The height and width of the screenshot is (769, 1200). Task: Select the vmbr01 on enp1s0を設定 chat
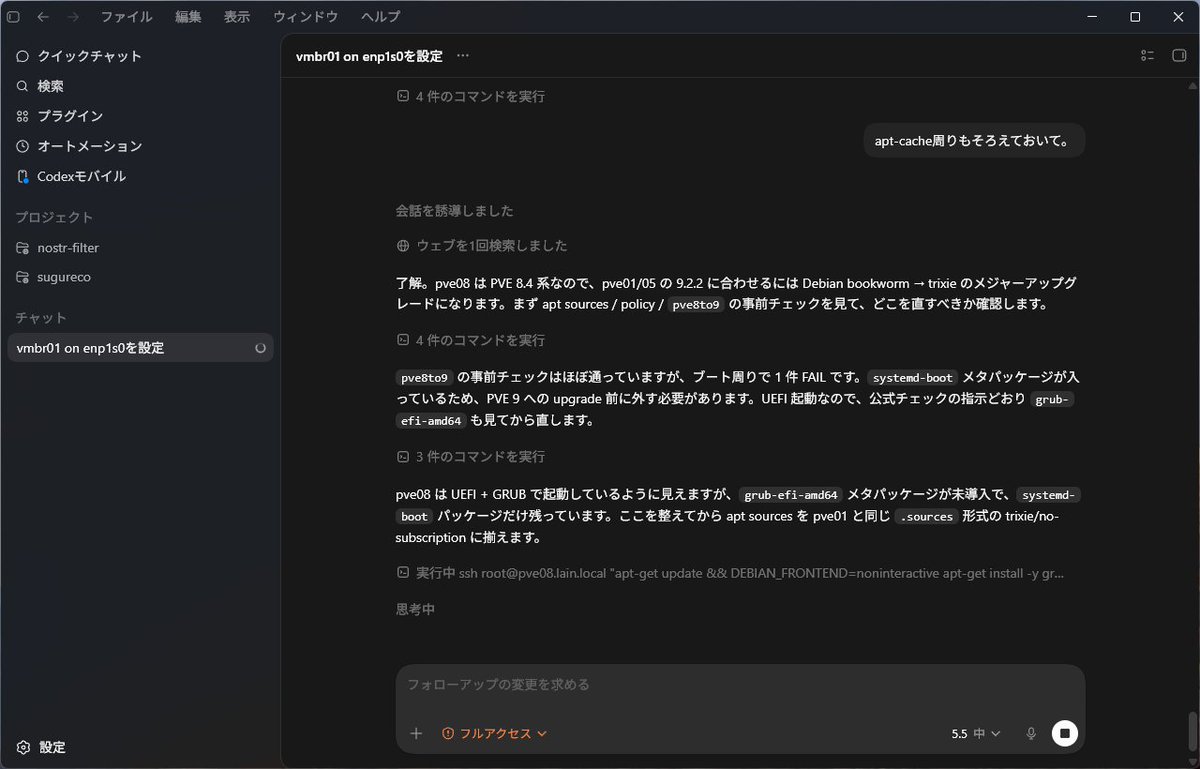click(140, 348)
